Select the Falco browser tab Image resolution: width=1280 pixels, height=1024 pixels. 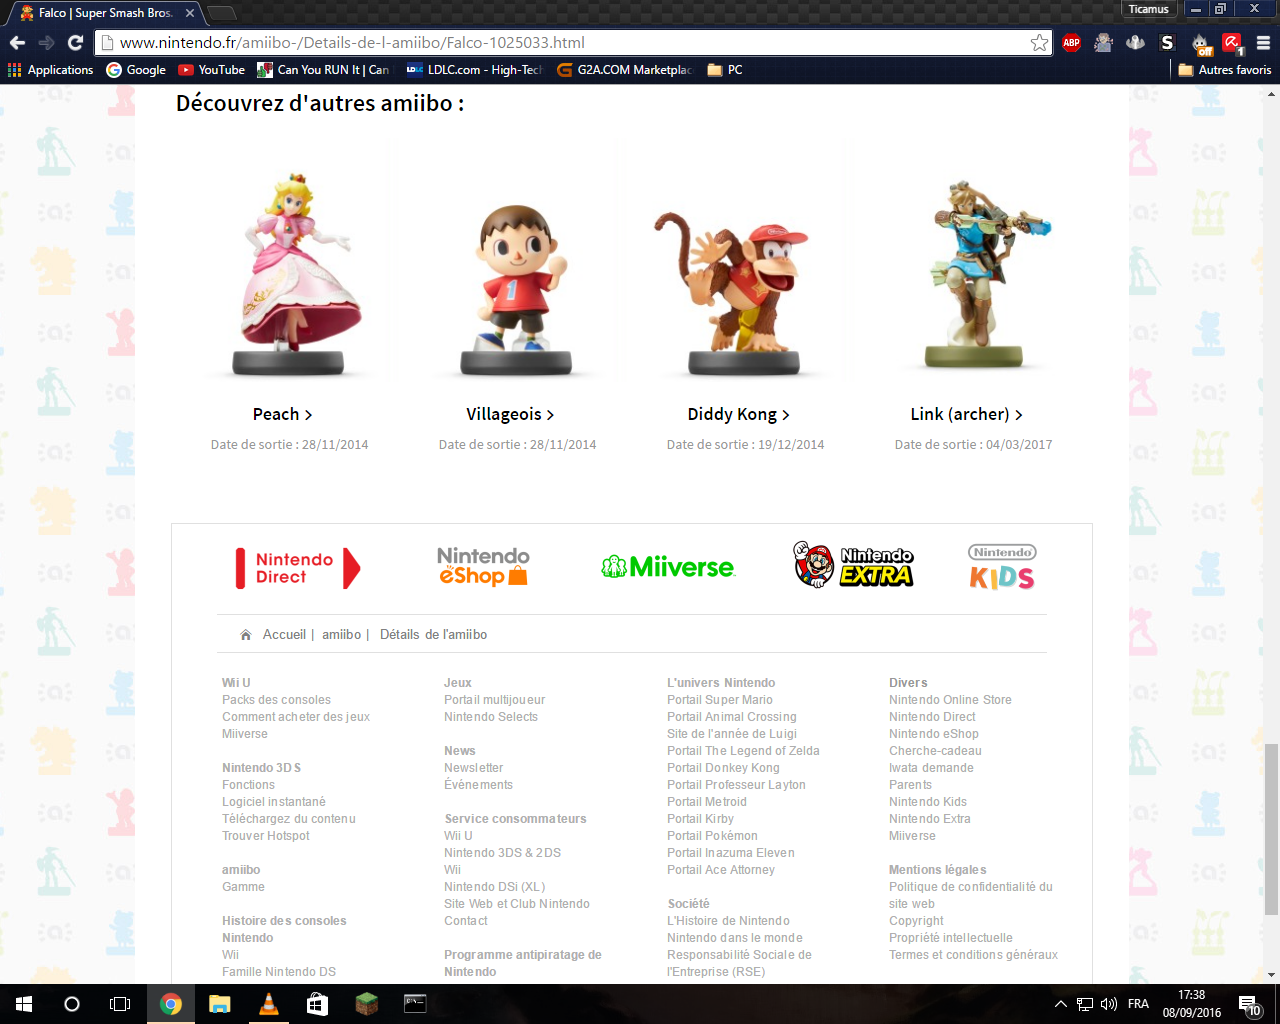click(x=104, y=13)
